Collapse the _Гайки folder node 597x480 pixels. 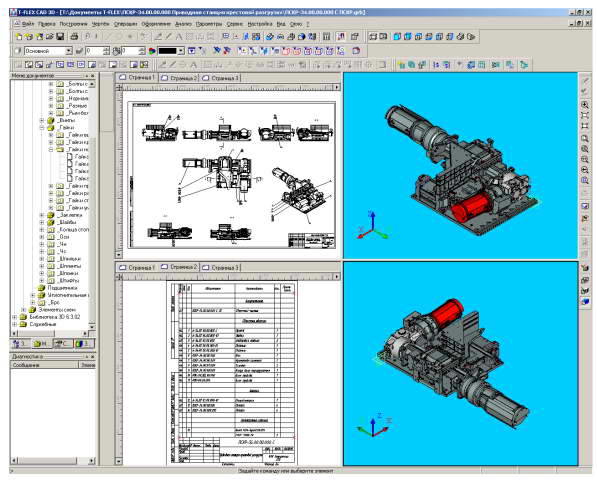click(x=42, y=128)
